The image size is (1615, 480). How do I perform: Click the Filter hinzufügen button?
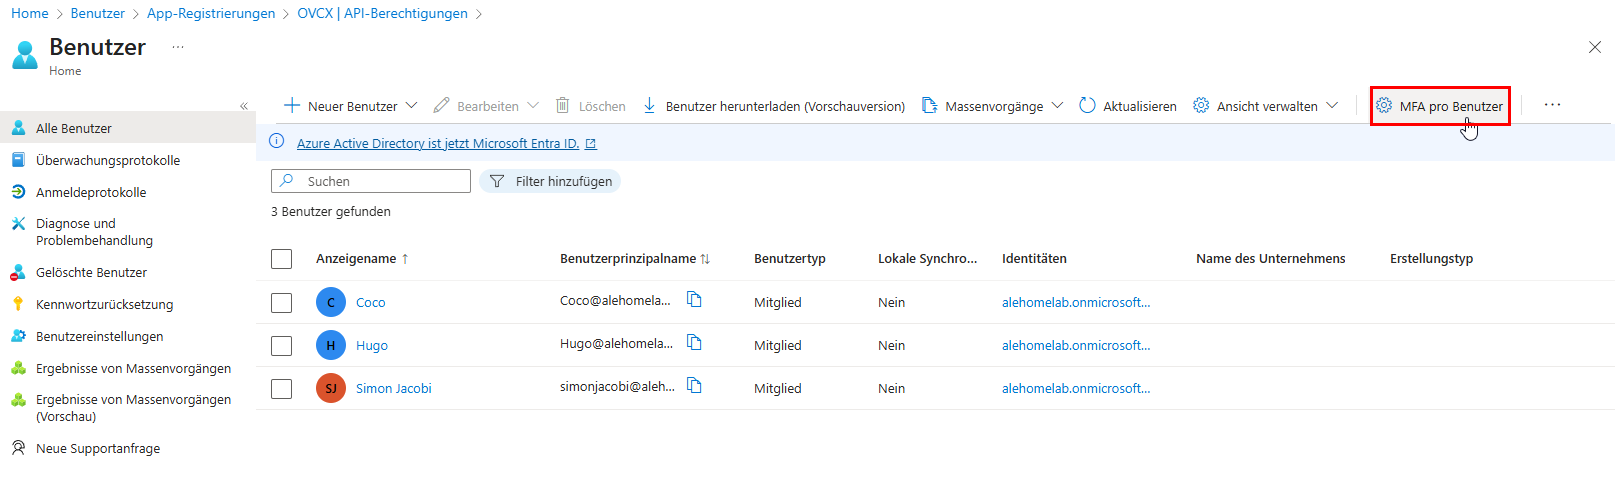coord(551,181)
